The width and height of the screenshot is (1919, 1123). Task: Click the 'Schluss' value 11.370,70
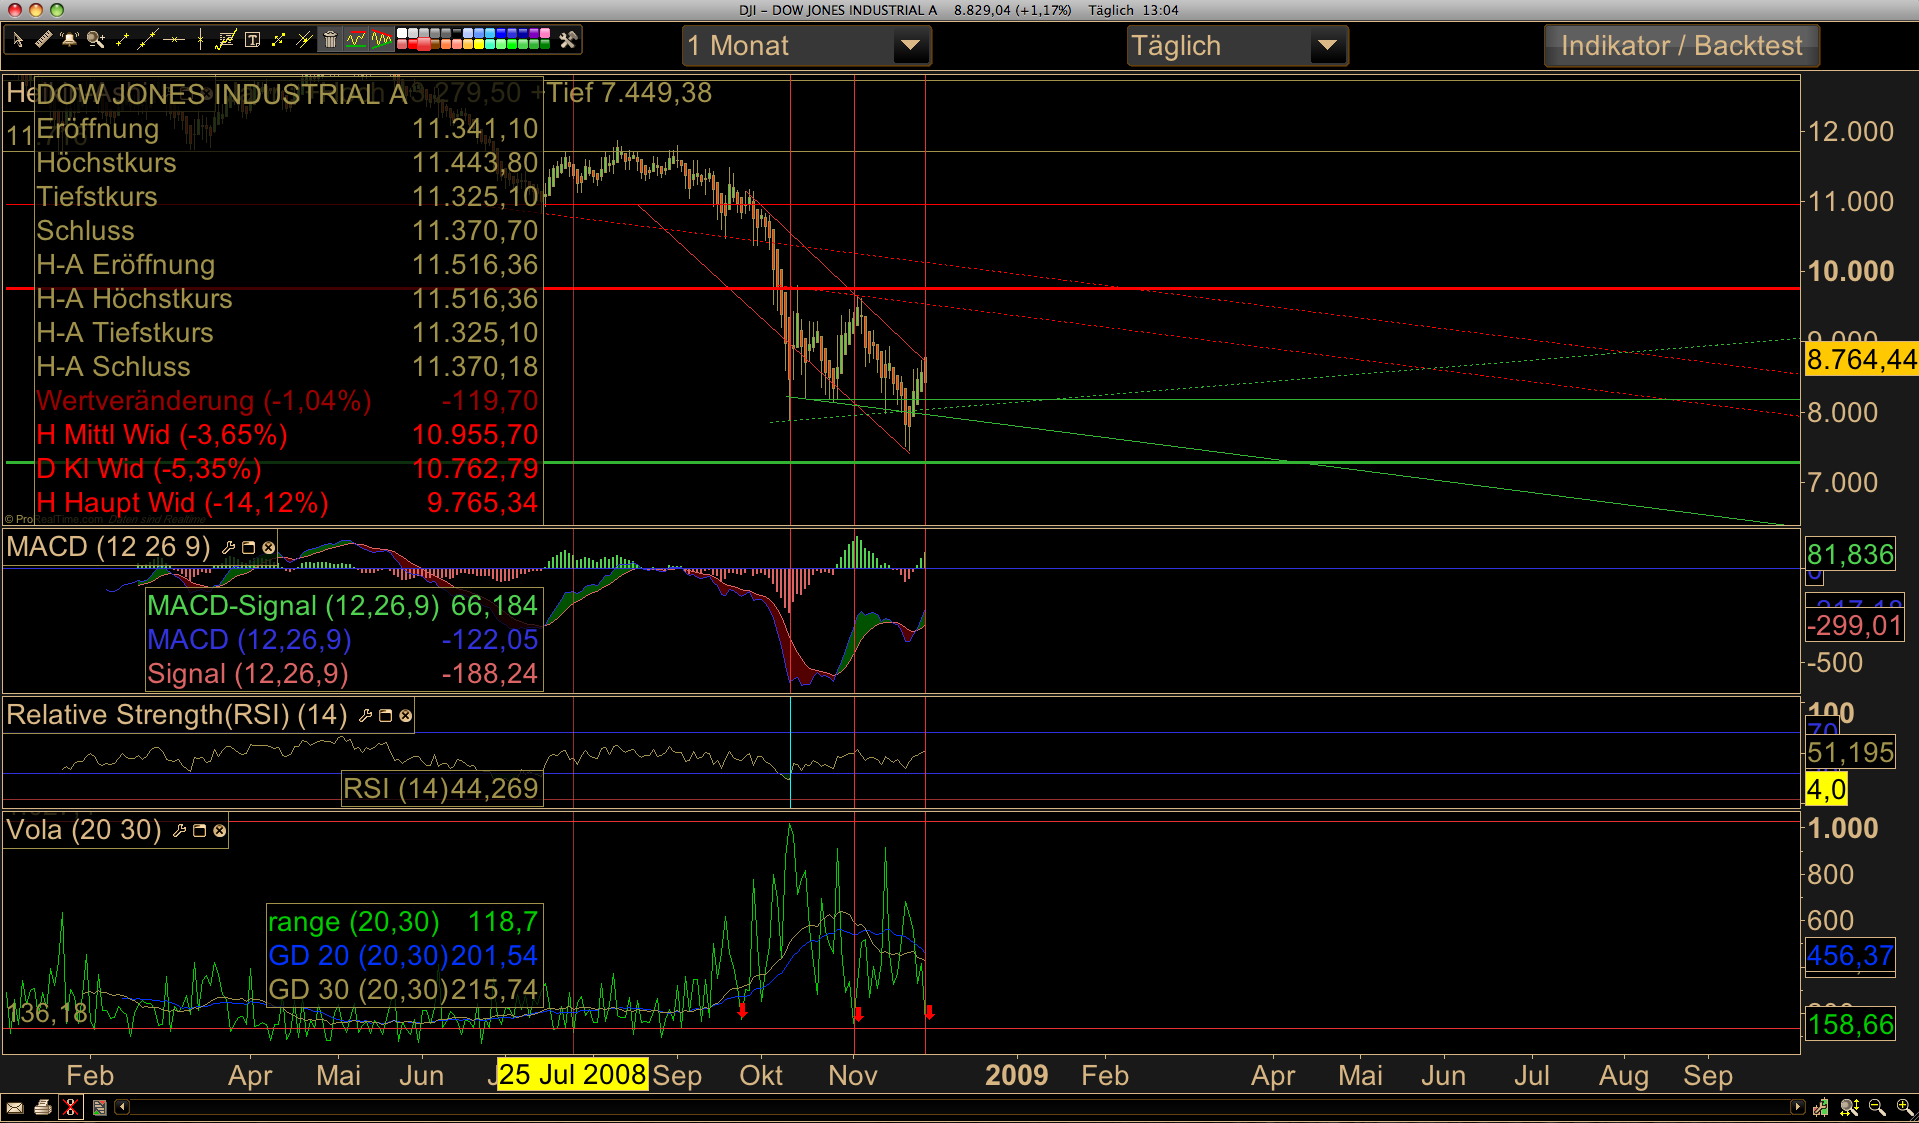point(475,231)
